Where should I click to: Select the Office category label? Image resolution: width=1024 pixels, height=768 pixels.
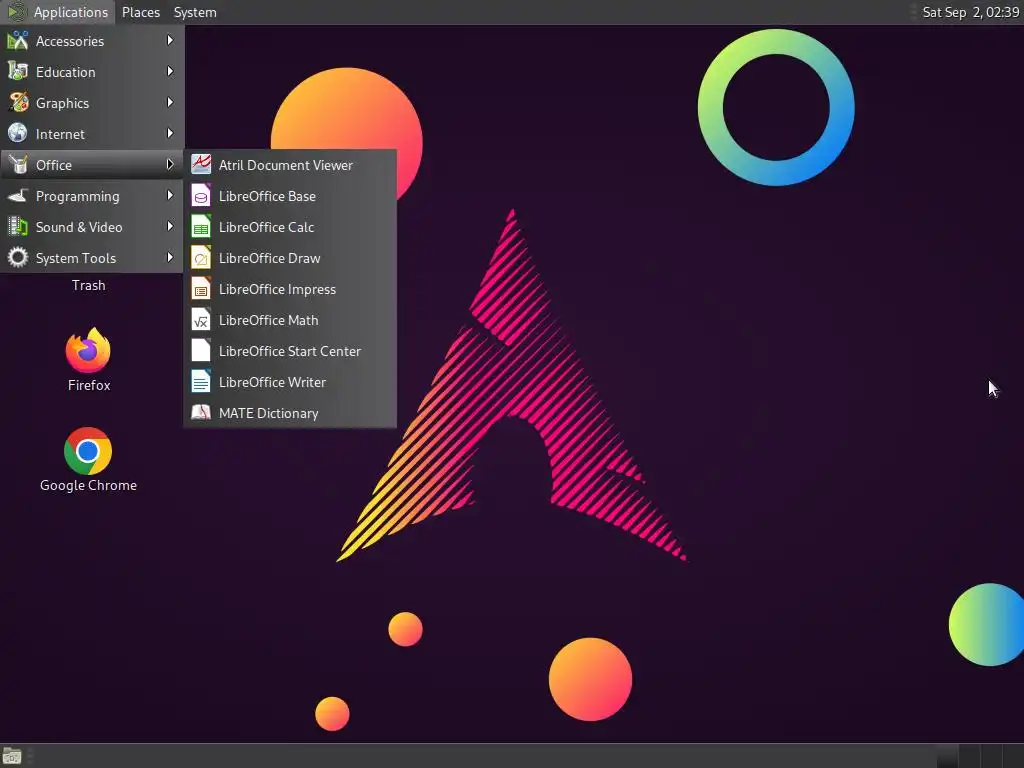pos(54,165)
